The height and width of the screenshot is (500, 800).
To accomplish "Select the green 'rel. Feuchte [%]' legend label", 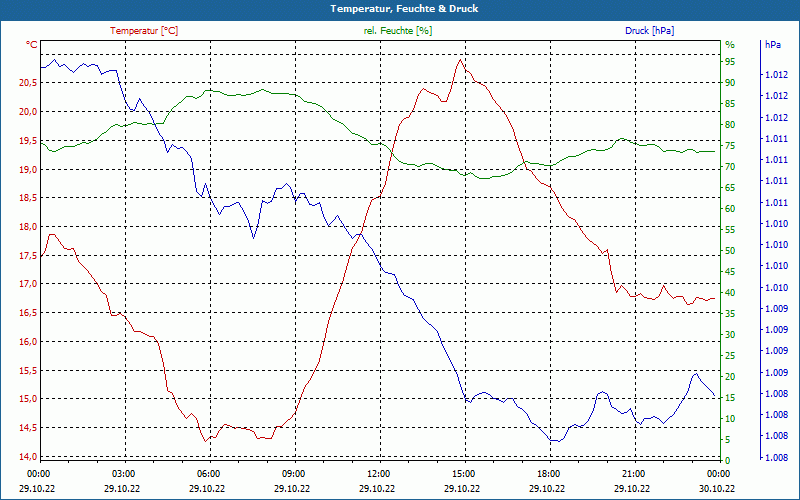I will [x=398, y=31].
